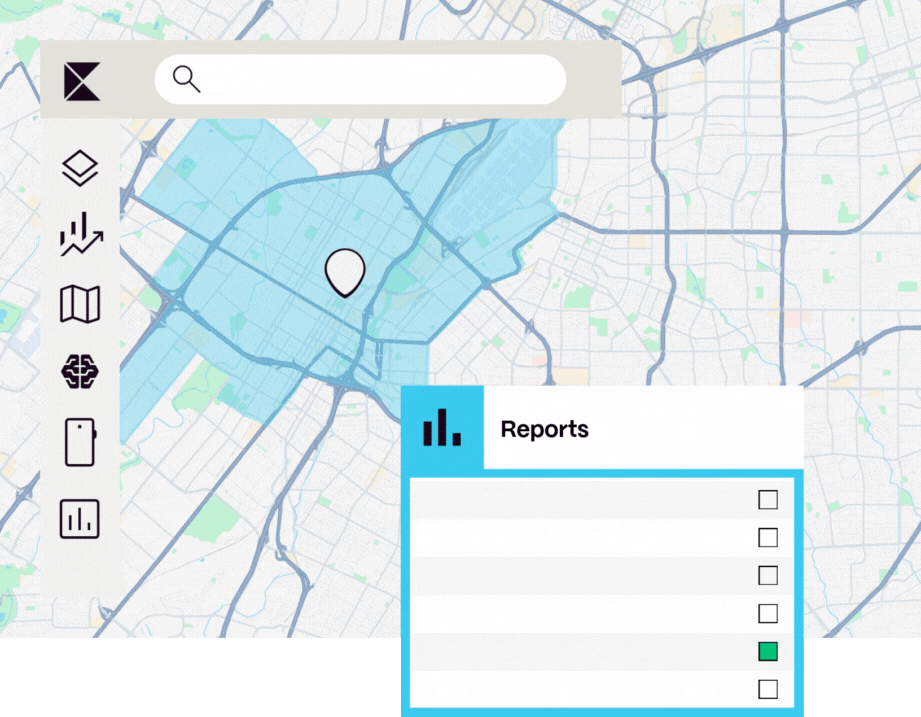This screenshot has height=717, width=921.
Task: Select the bar chart reports tool
Action: (80, 519)
